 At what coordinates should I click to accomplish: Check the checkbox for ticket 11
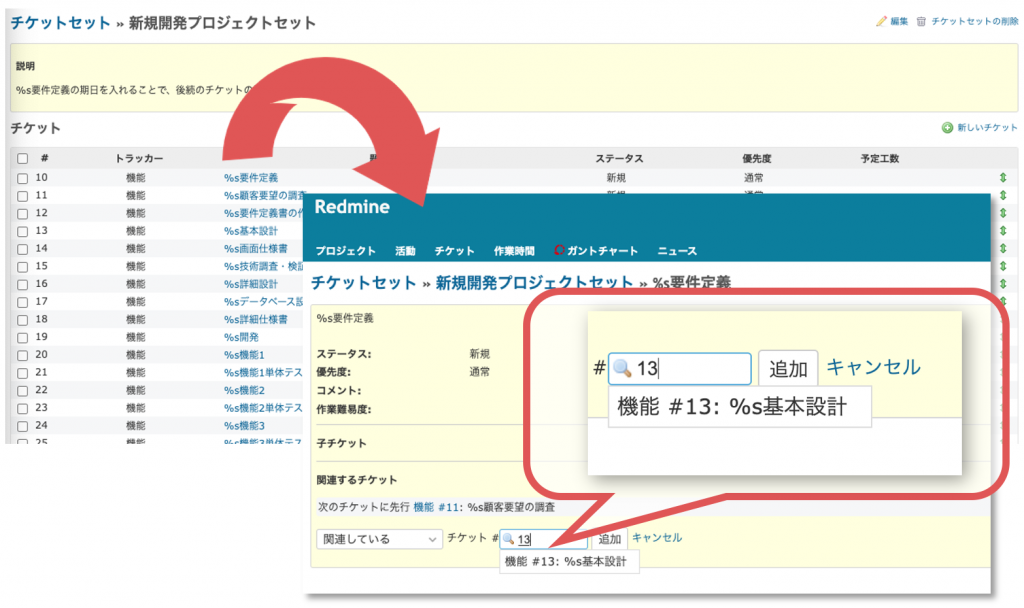click(23, 196)
